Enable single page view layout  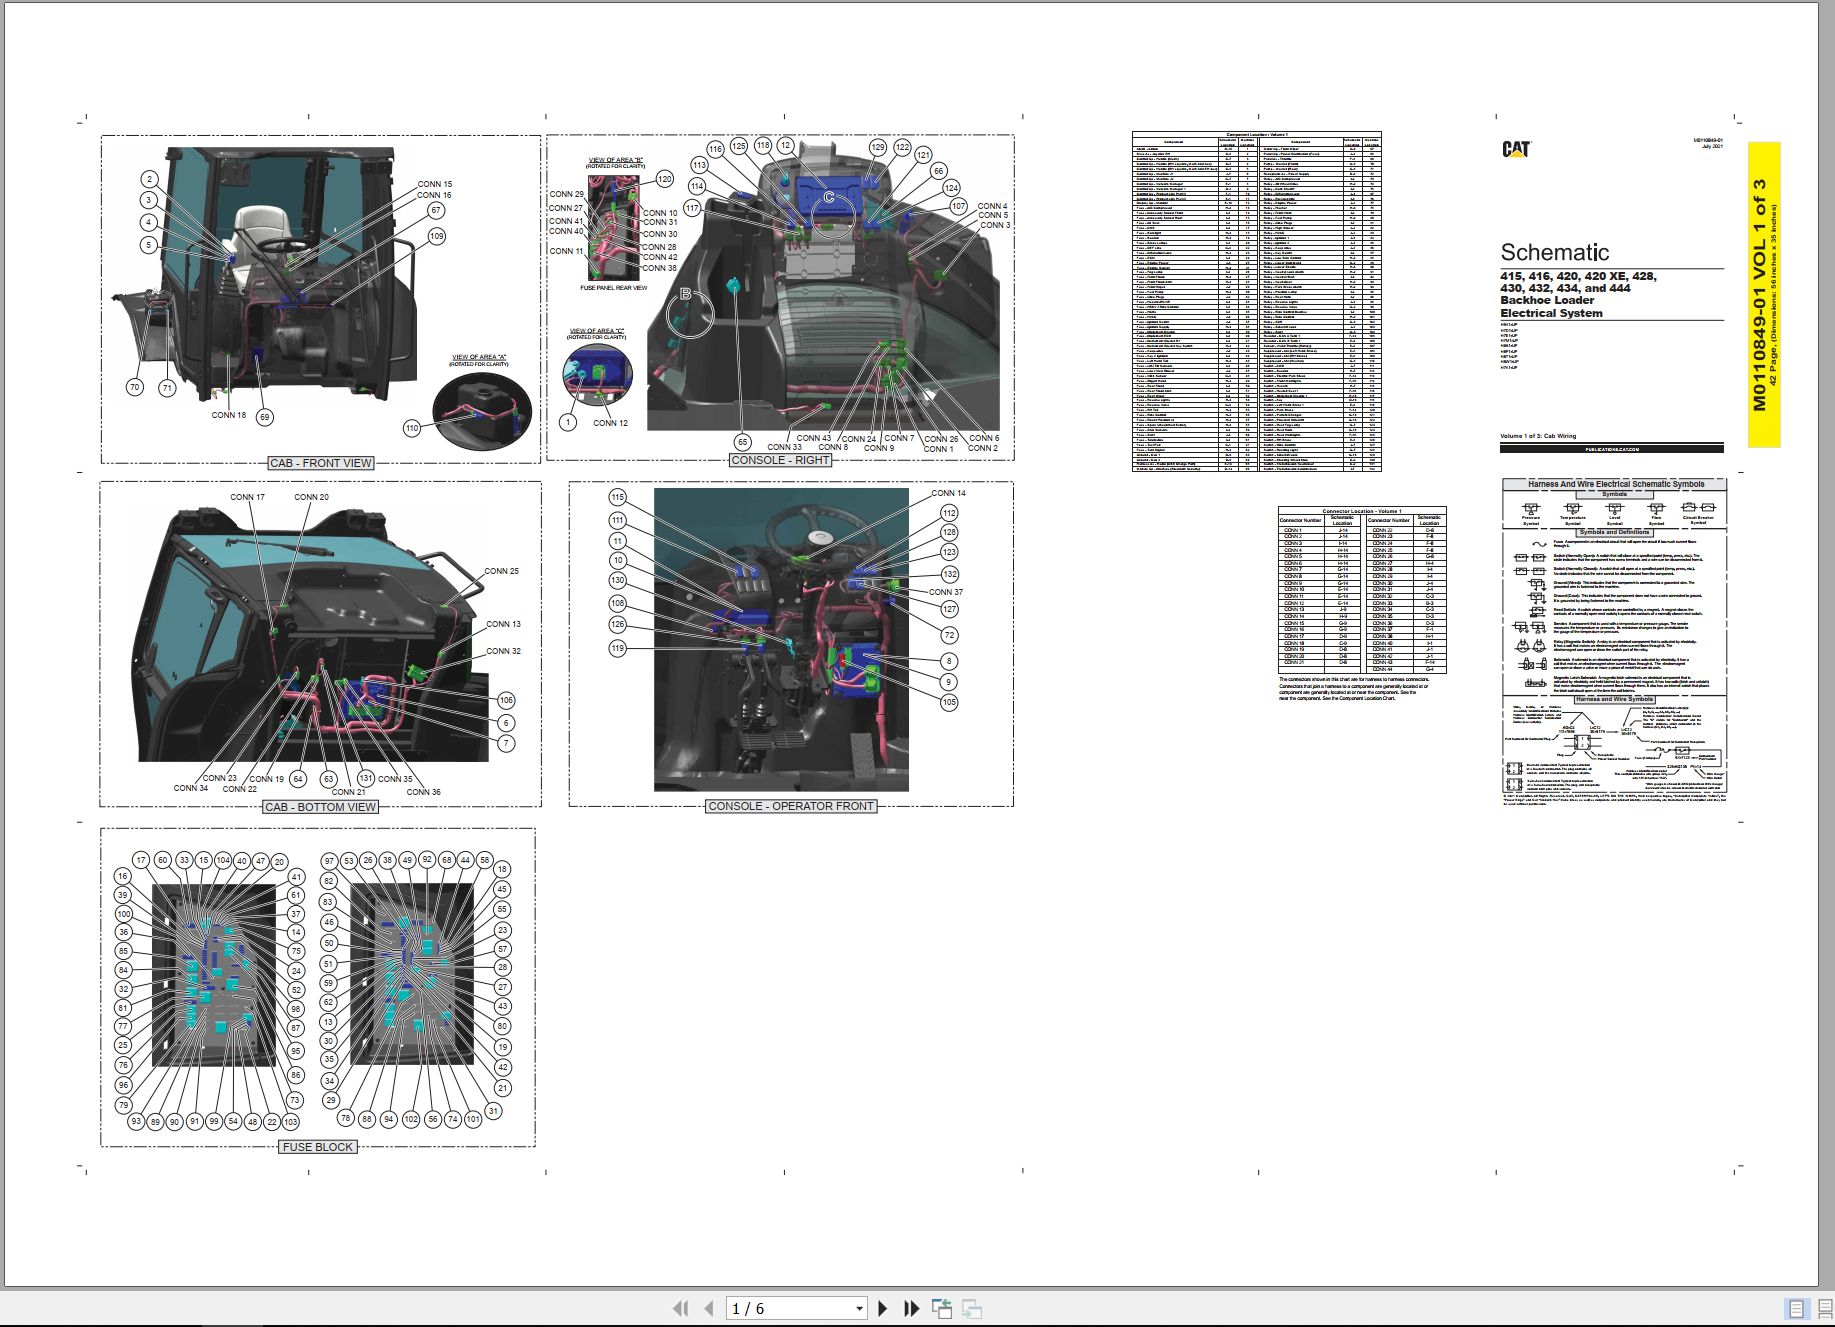point(1797,1309)
